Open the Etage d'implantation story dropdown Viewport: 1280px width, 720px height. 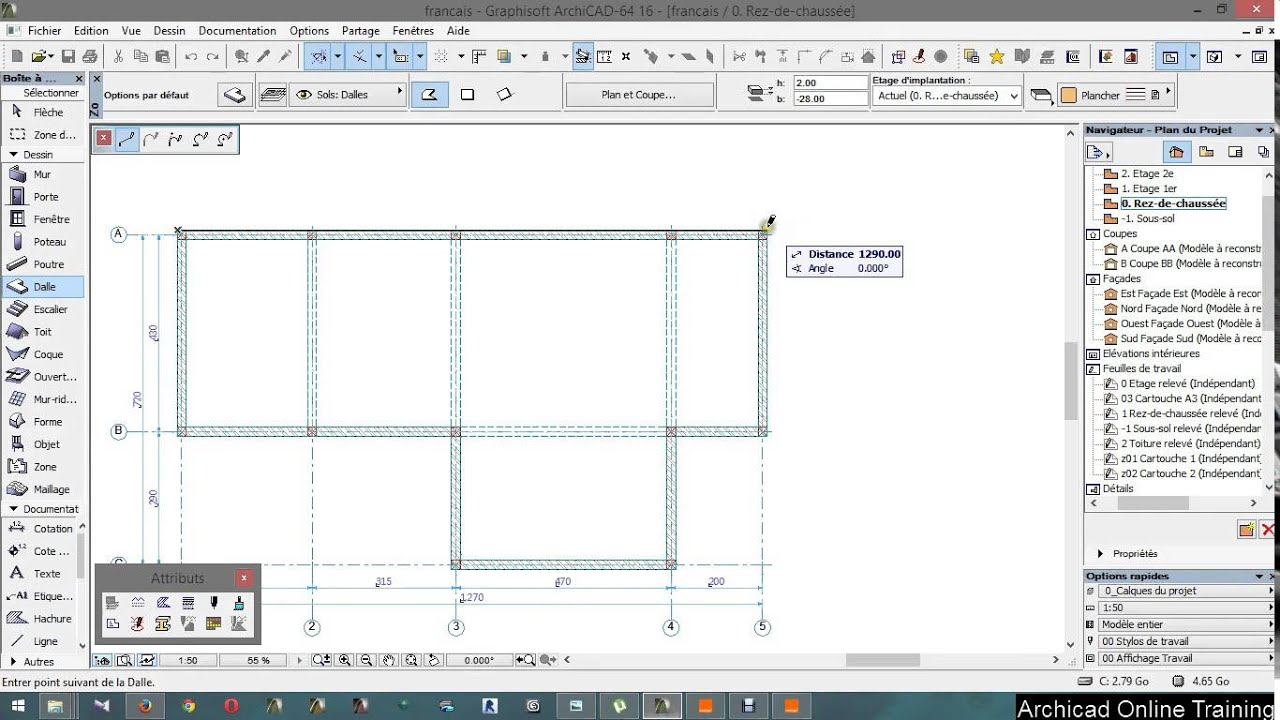946,96
